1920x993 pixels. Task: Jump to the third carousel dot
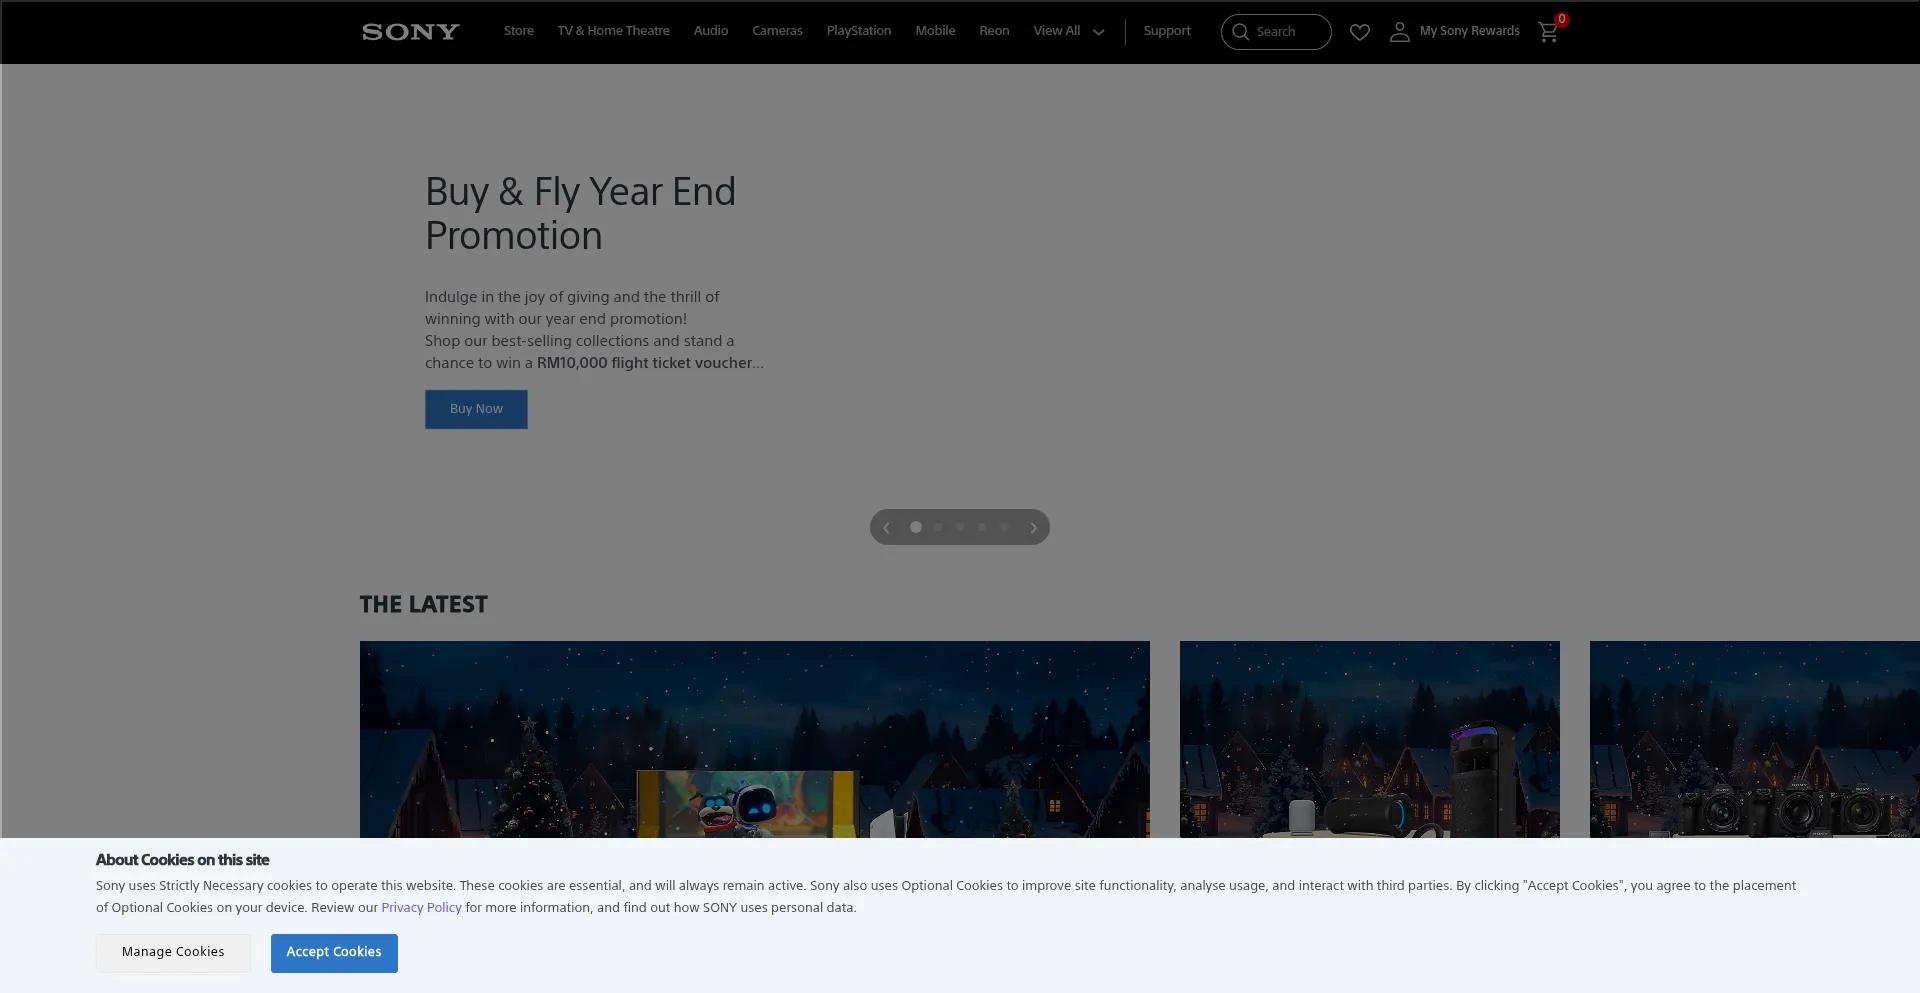tap(960, 527)
